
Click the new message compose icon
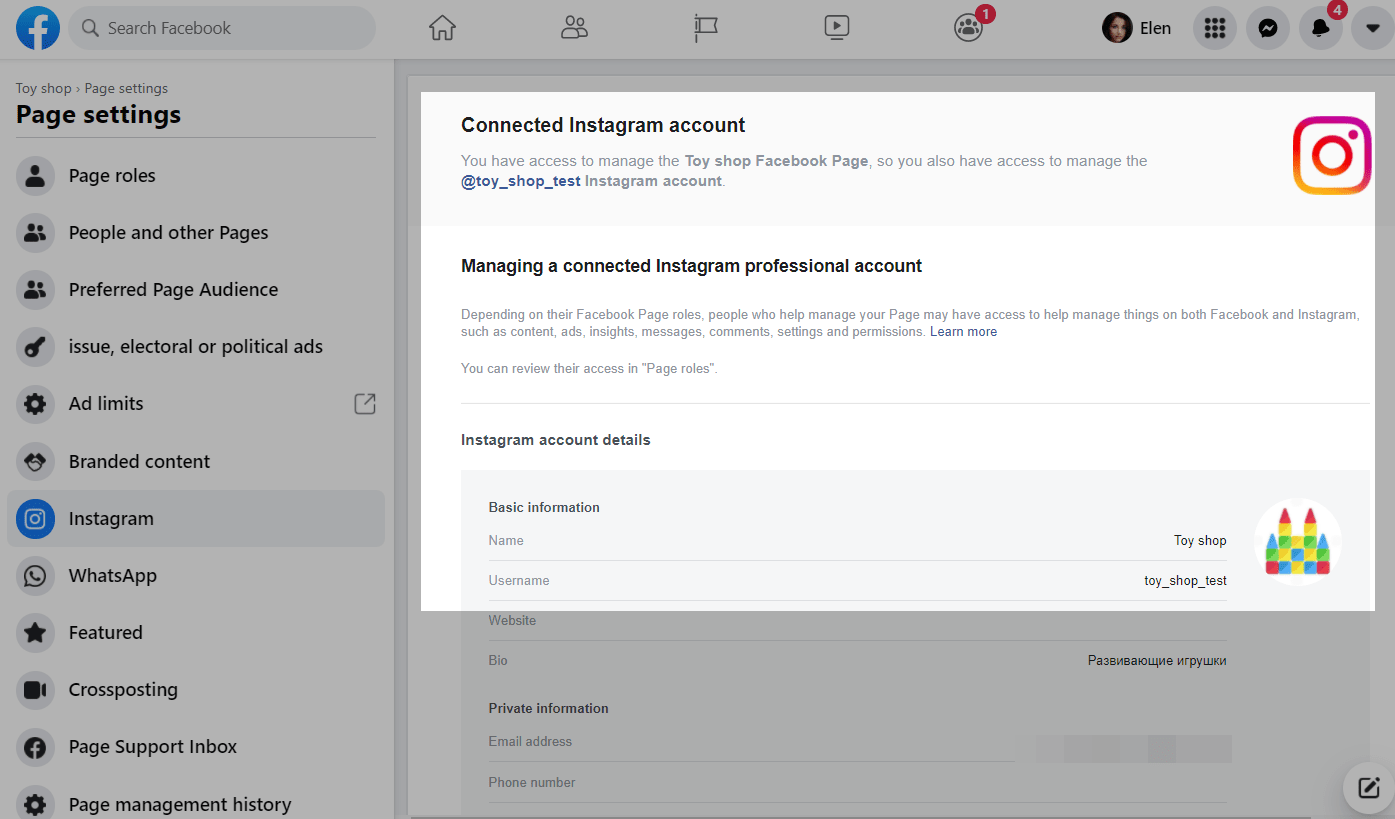pyautogui.click(x=1368, y=787)
